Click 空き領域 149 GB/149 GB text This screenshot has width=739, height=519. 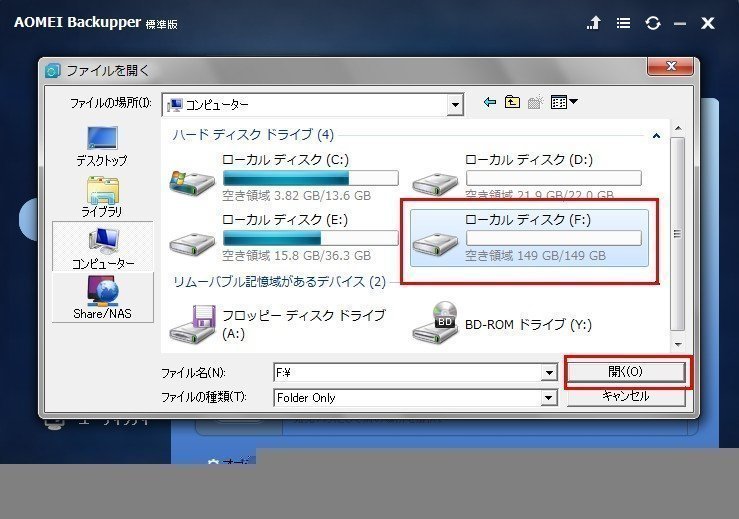coord(535,256)
